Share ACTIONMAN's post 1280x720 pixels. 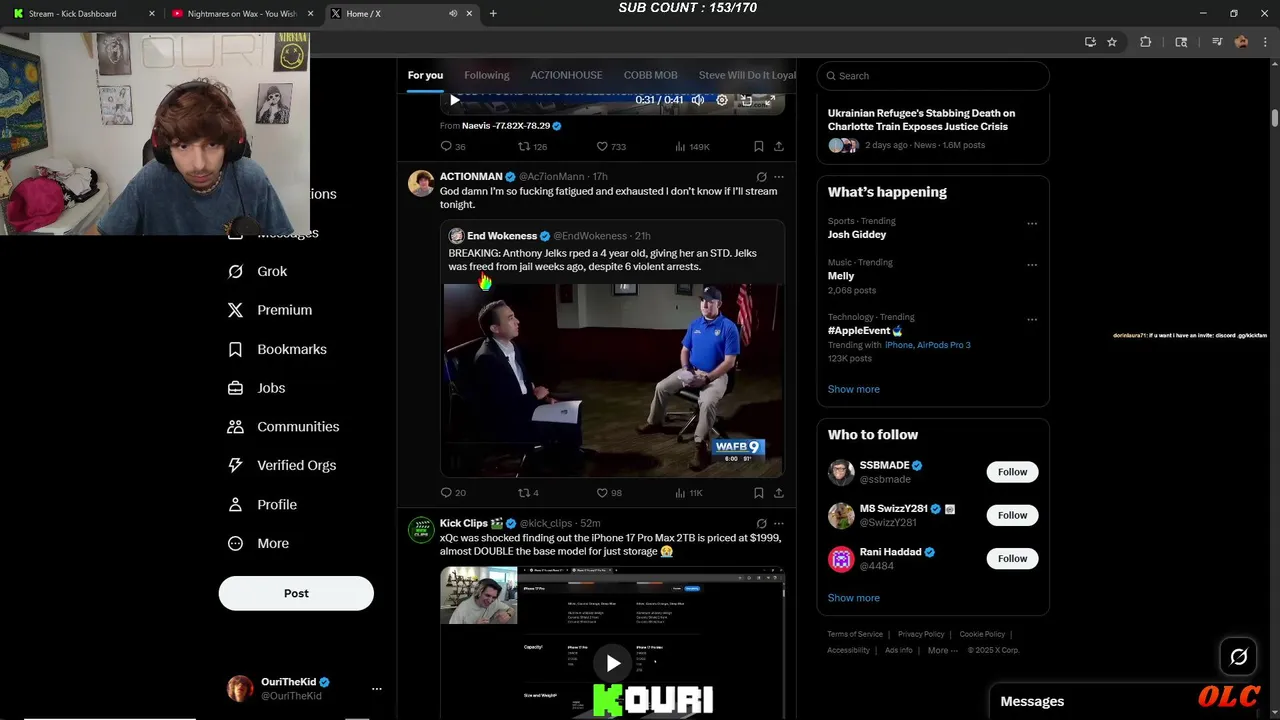coord(779,492)
